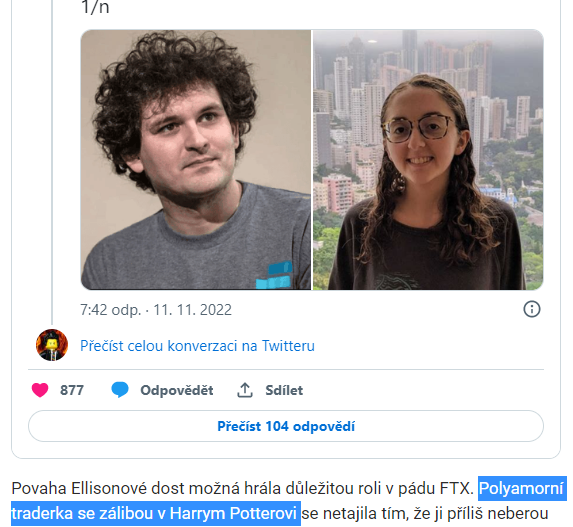The image size is (573, 527).
Task: Open the right photo of woman with glasses
Action: (428, 160)
